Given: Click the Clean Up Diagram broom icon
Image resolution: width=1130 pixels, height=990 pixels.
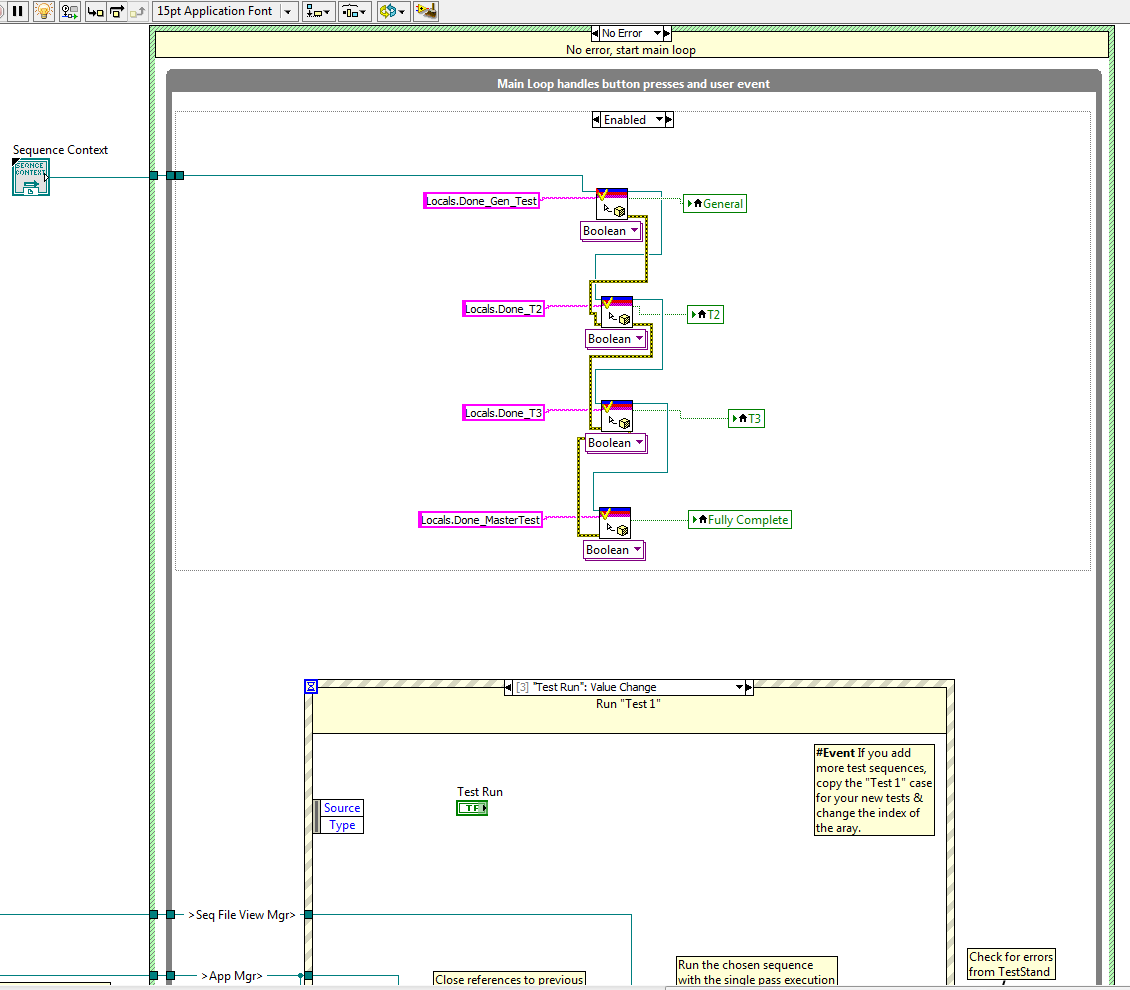Looking at the screenshot, I should pyautogui.click(x=426, y=11).
